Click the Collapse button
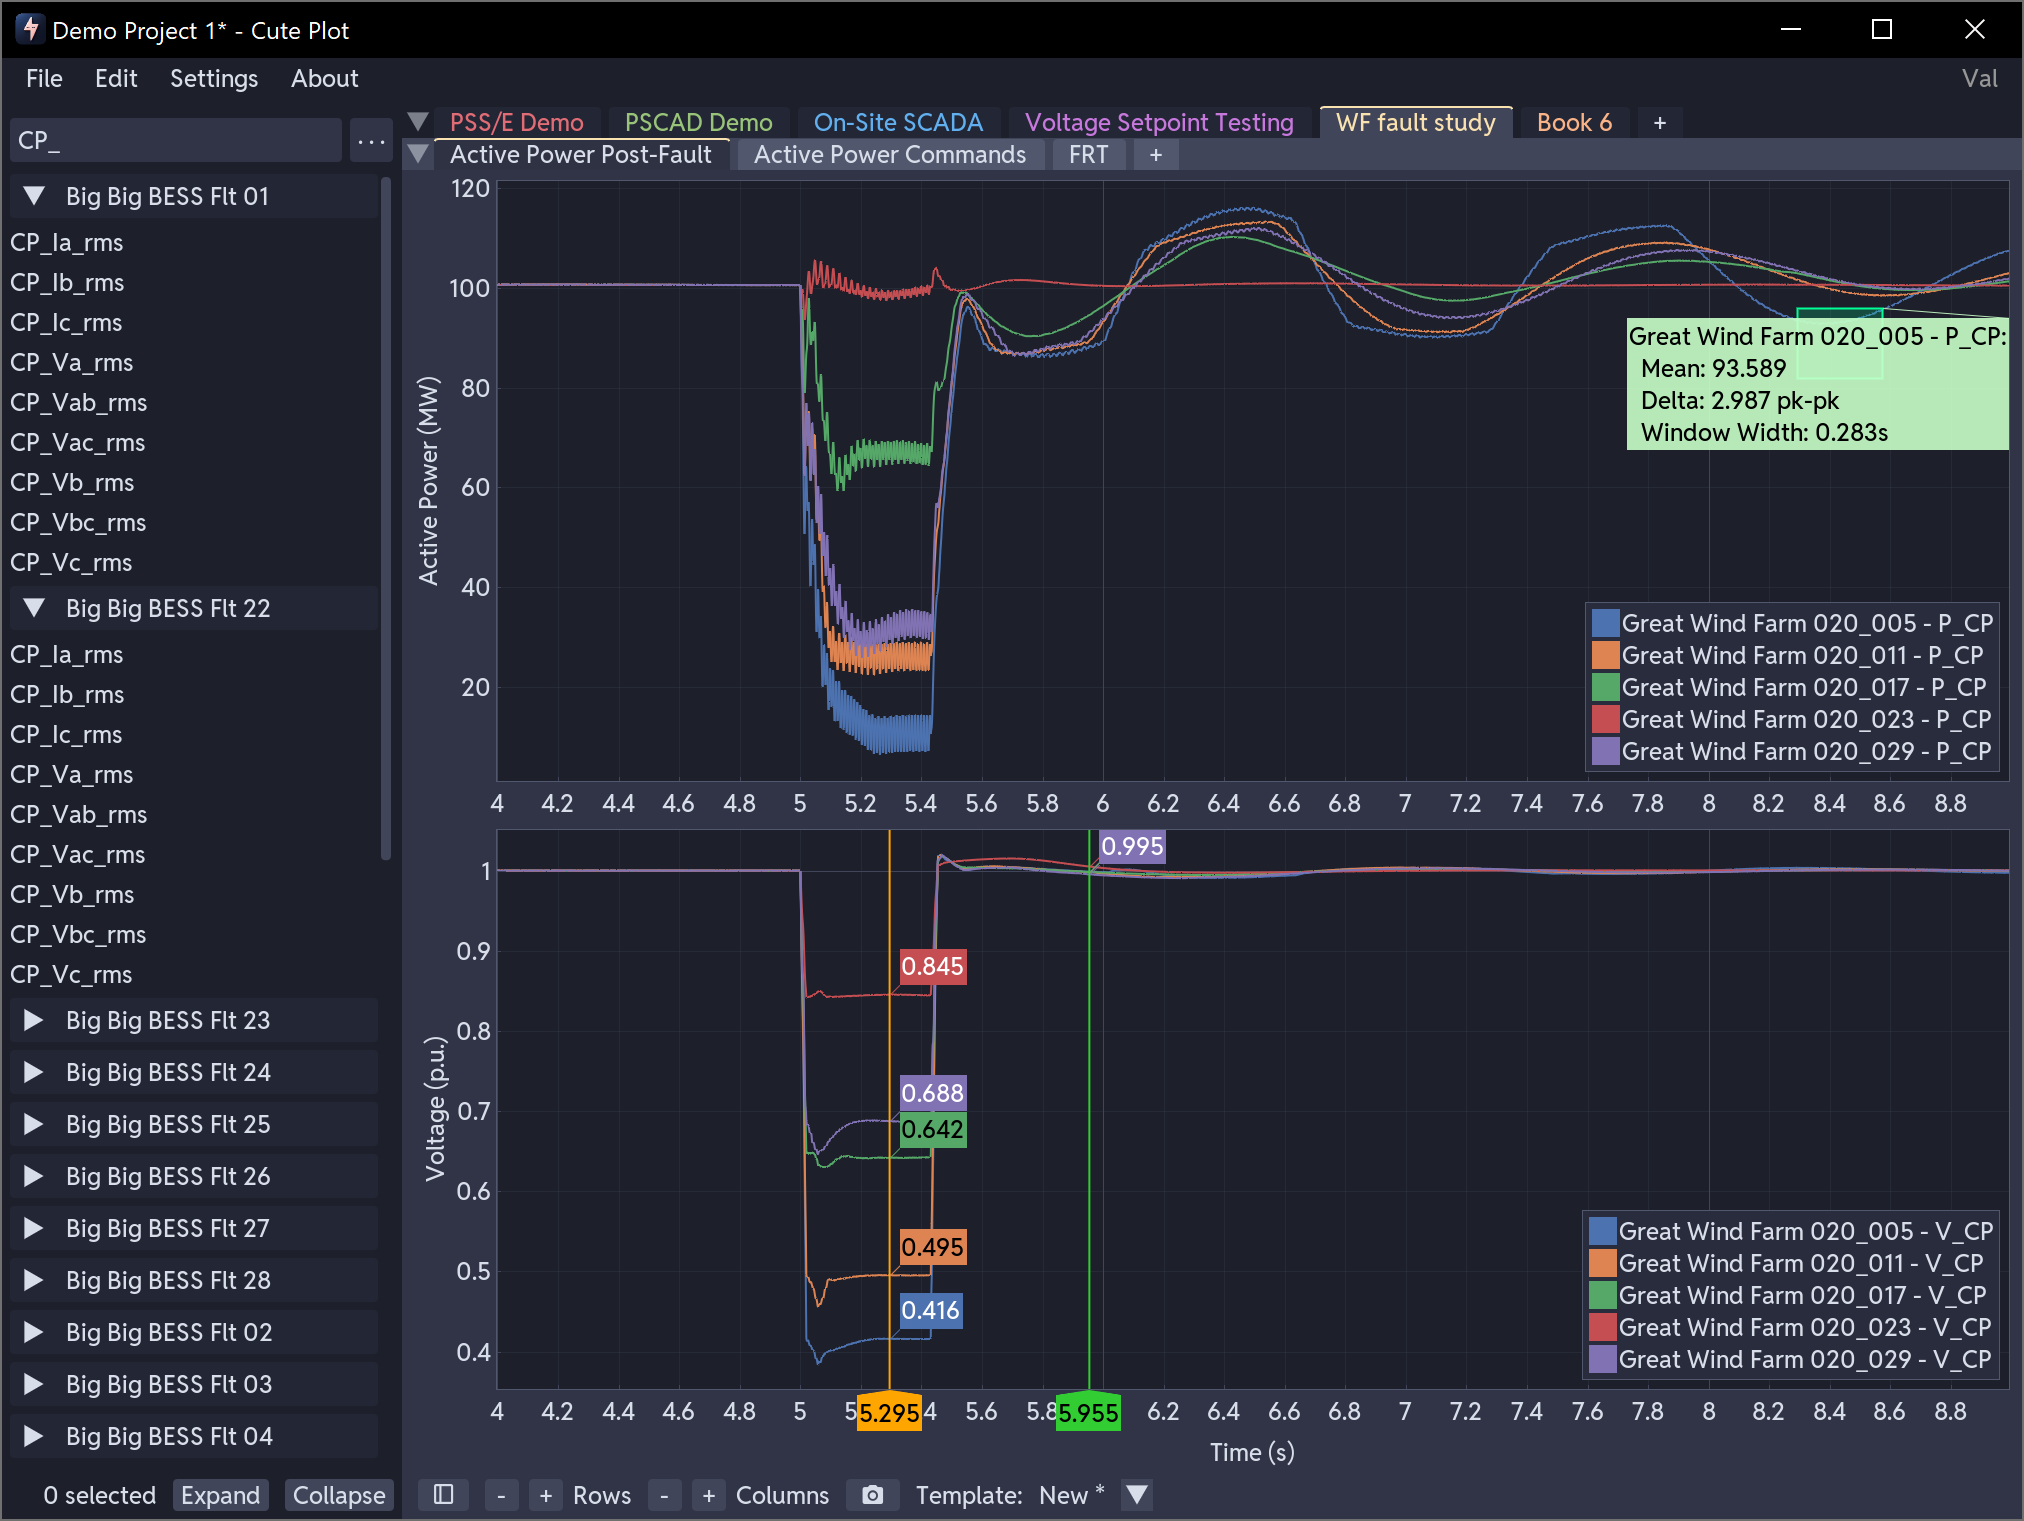 (339, 1495)
